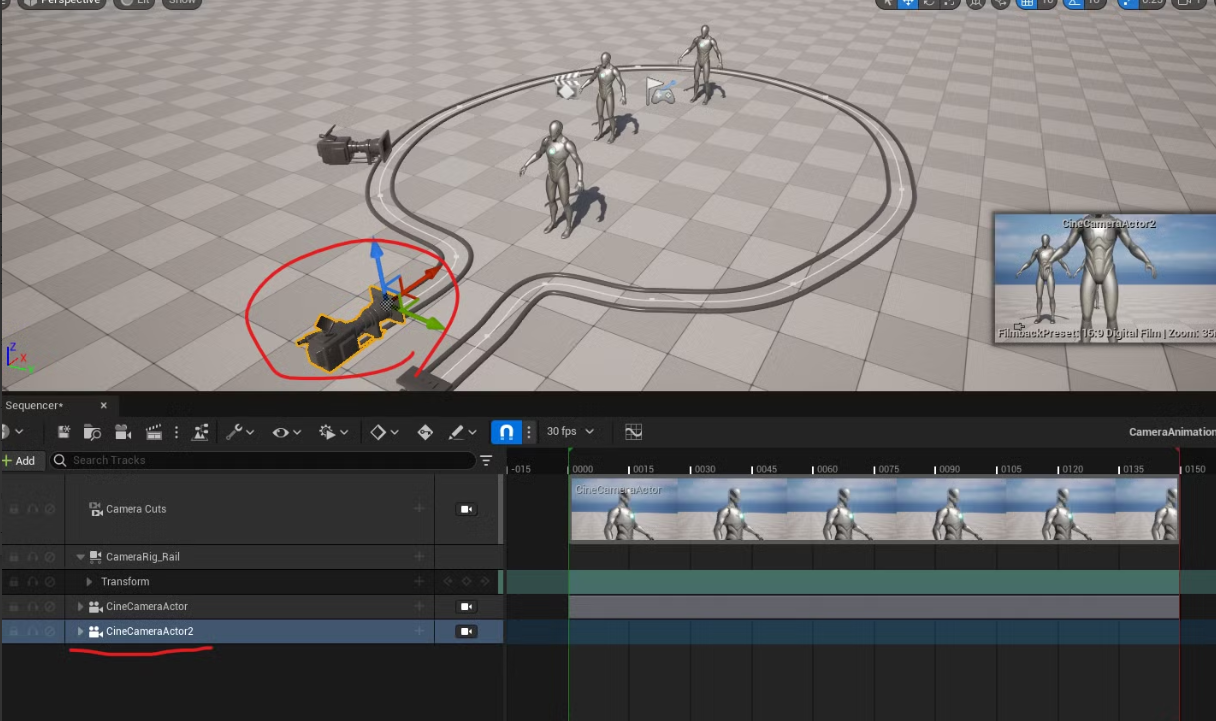Open the eye View Options dropdown
1216x721 pixels.
click(286, 432)
